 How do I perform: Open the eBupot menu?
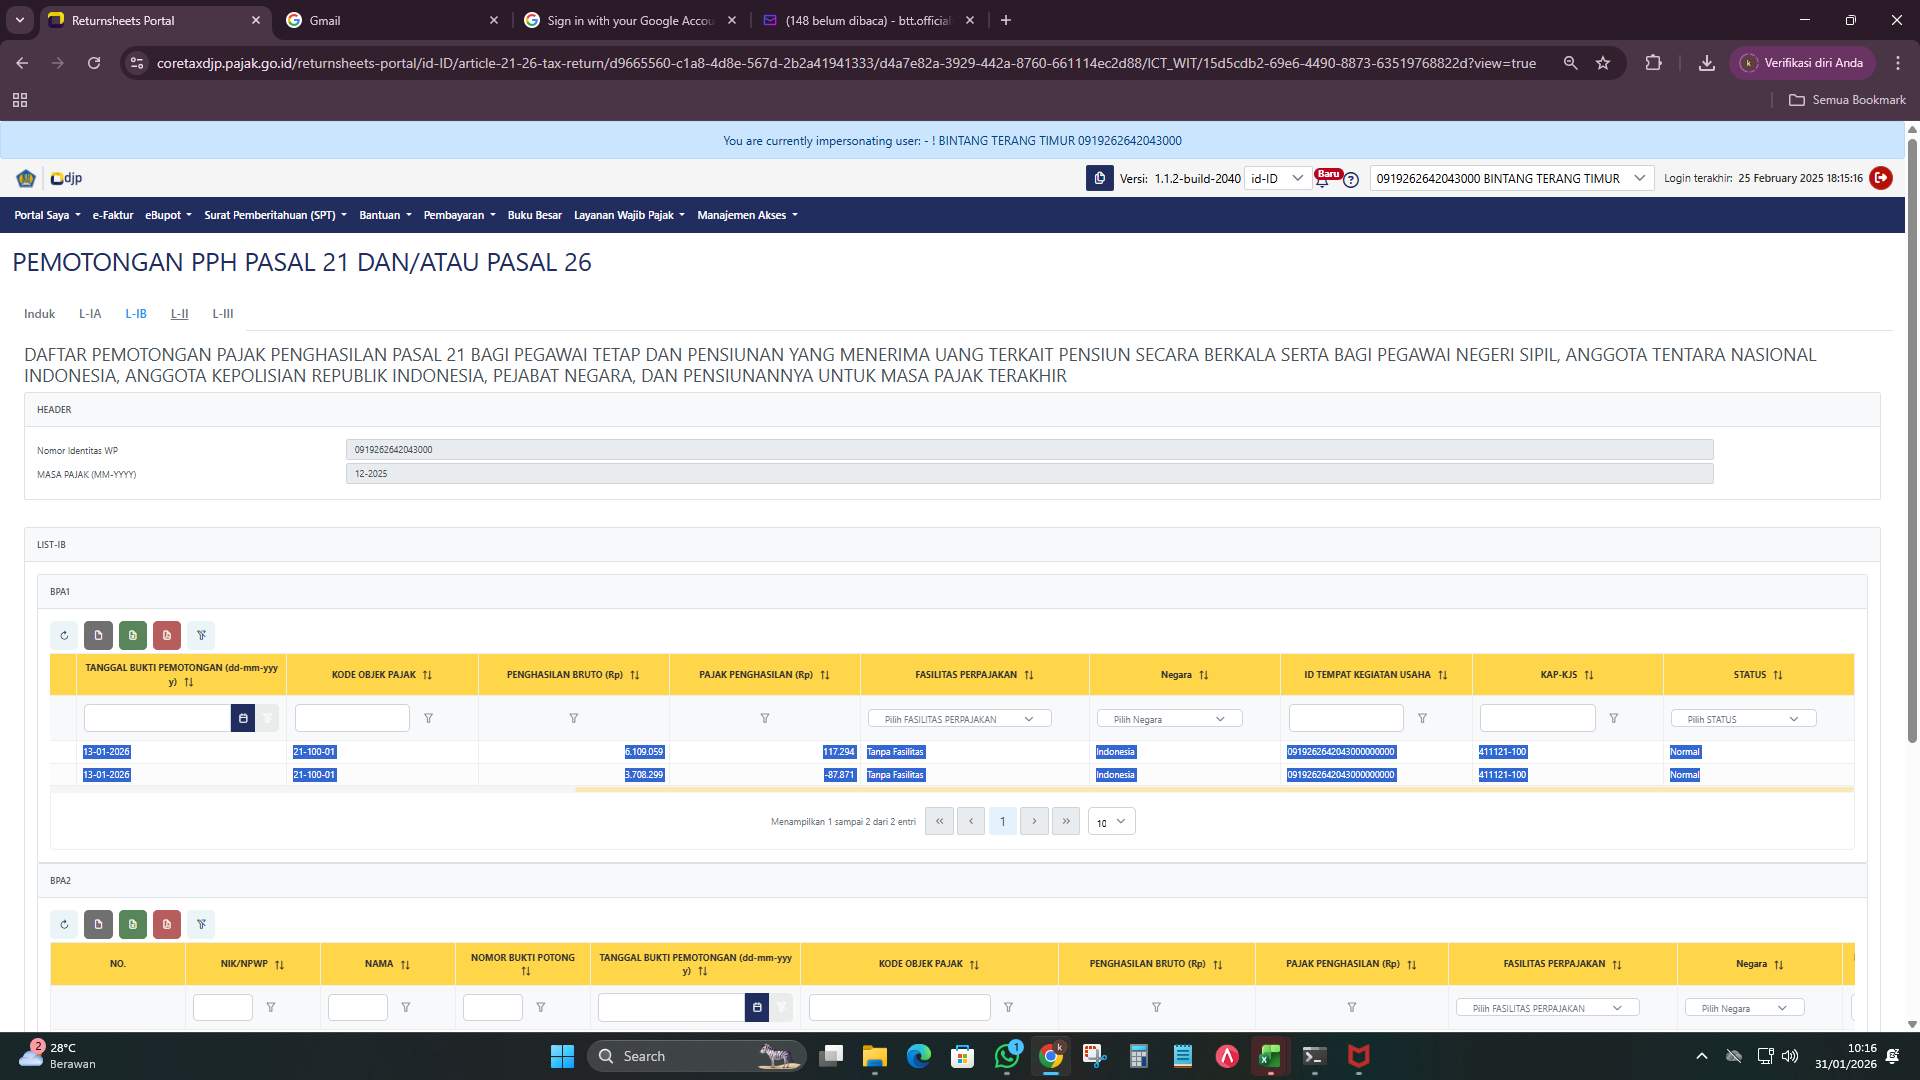167,215
